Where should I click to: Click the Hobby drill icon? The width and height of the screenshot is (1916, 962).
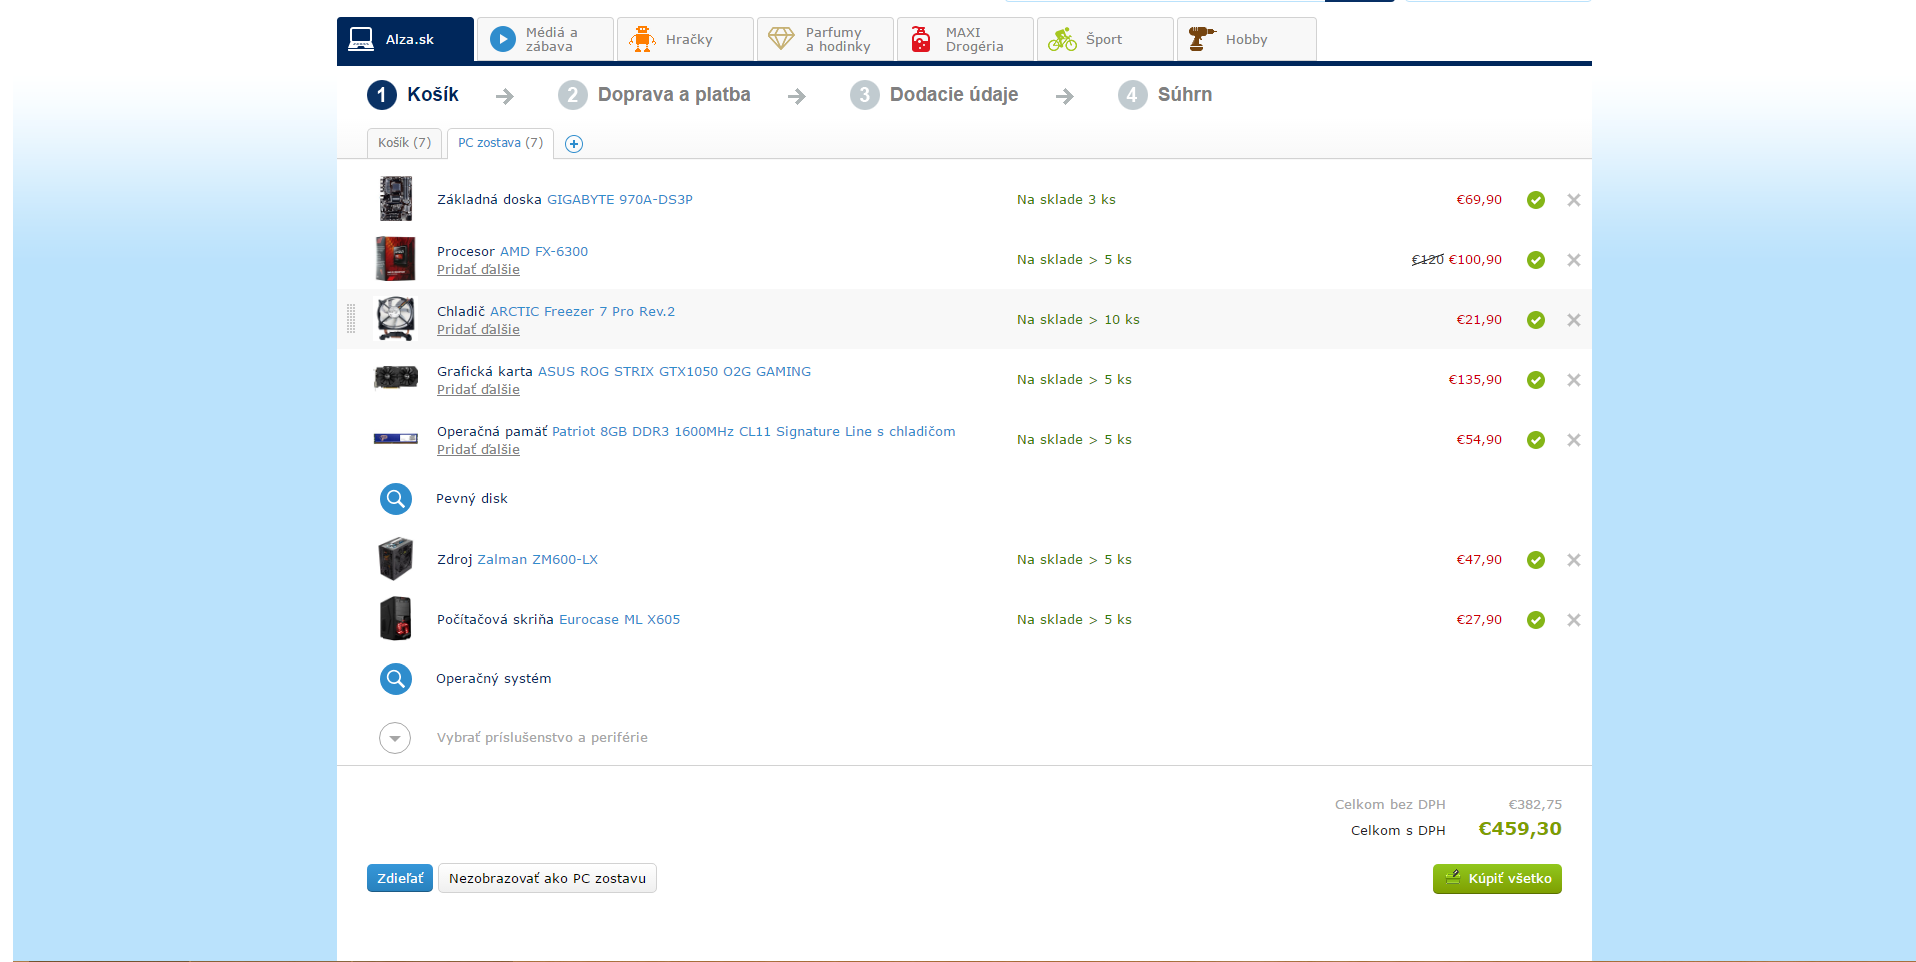click(x=1202, y=39)
